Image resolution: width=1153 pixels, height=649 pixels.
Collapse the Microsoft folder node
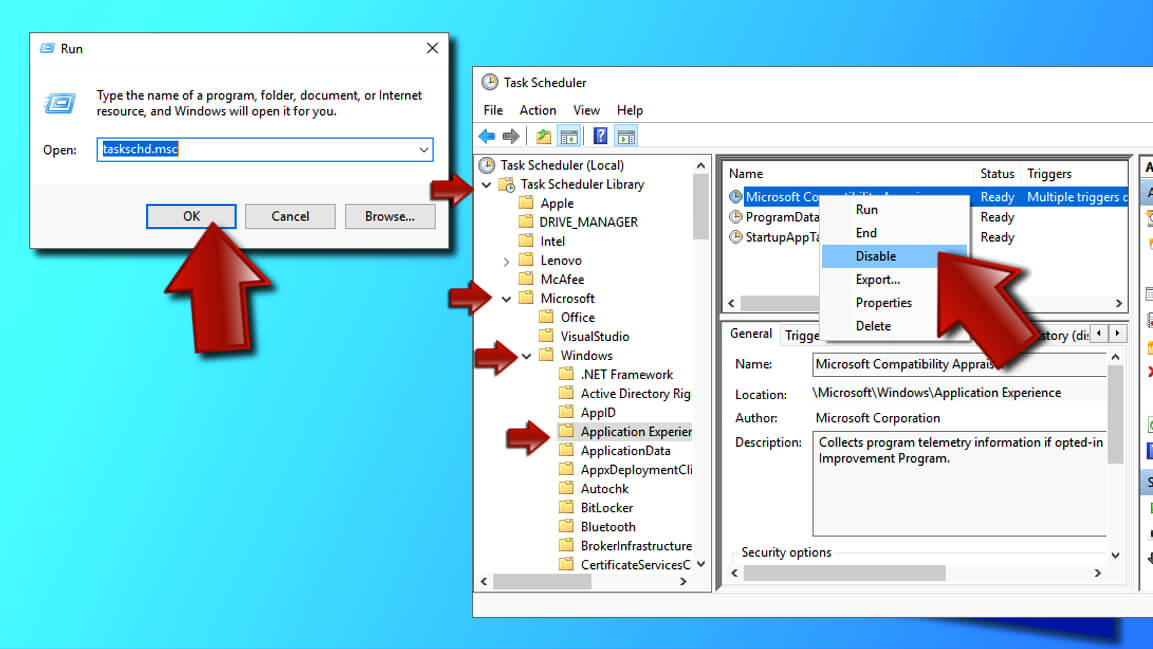point(507,299)
